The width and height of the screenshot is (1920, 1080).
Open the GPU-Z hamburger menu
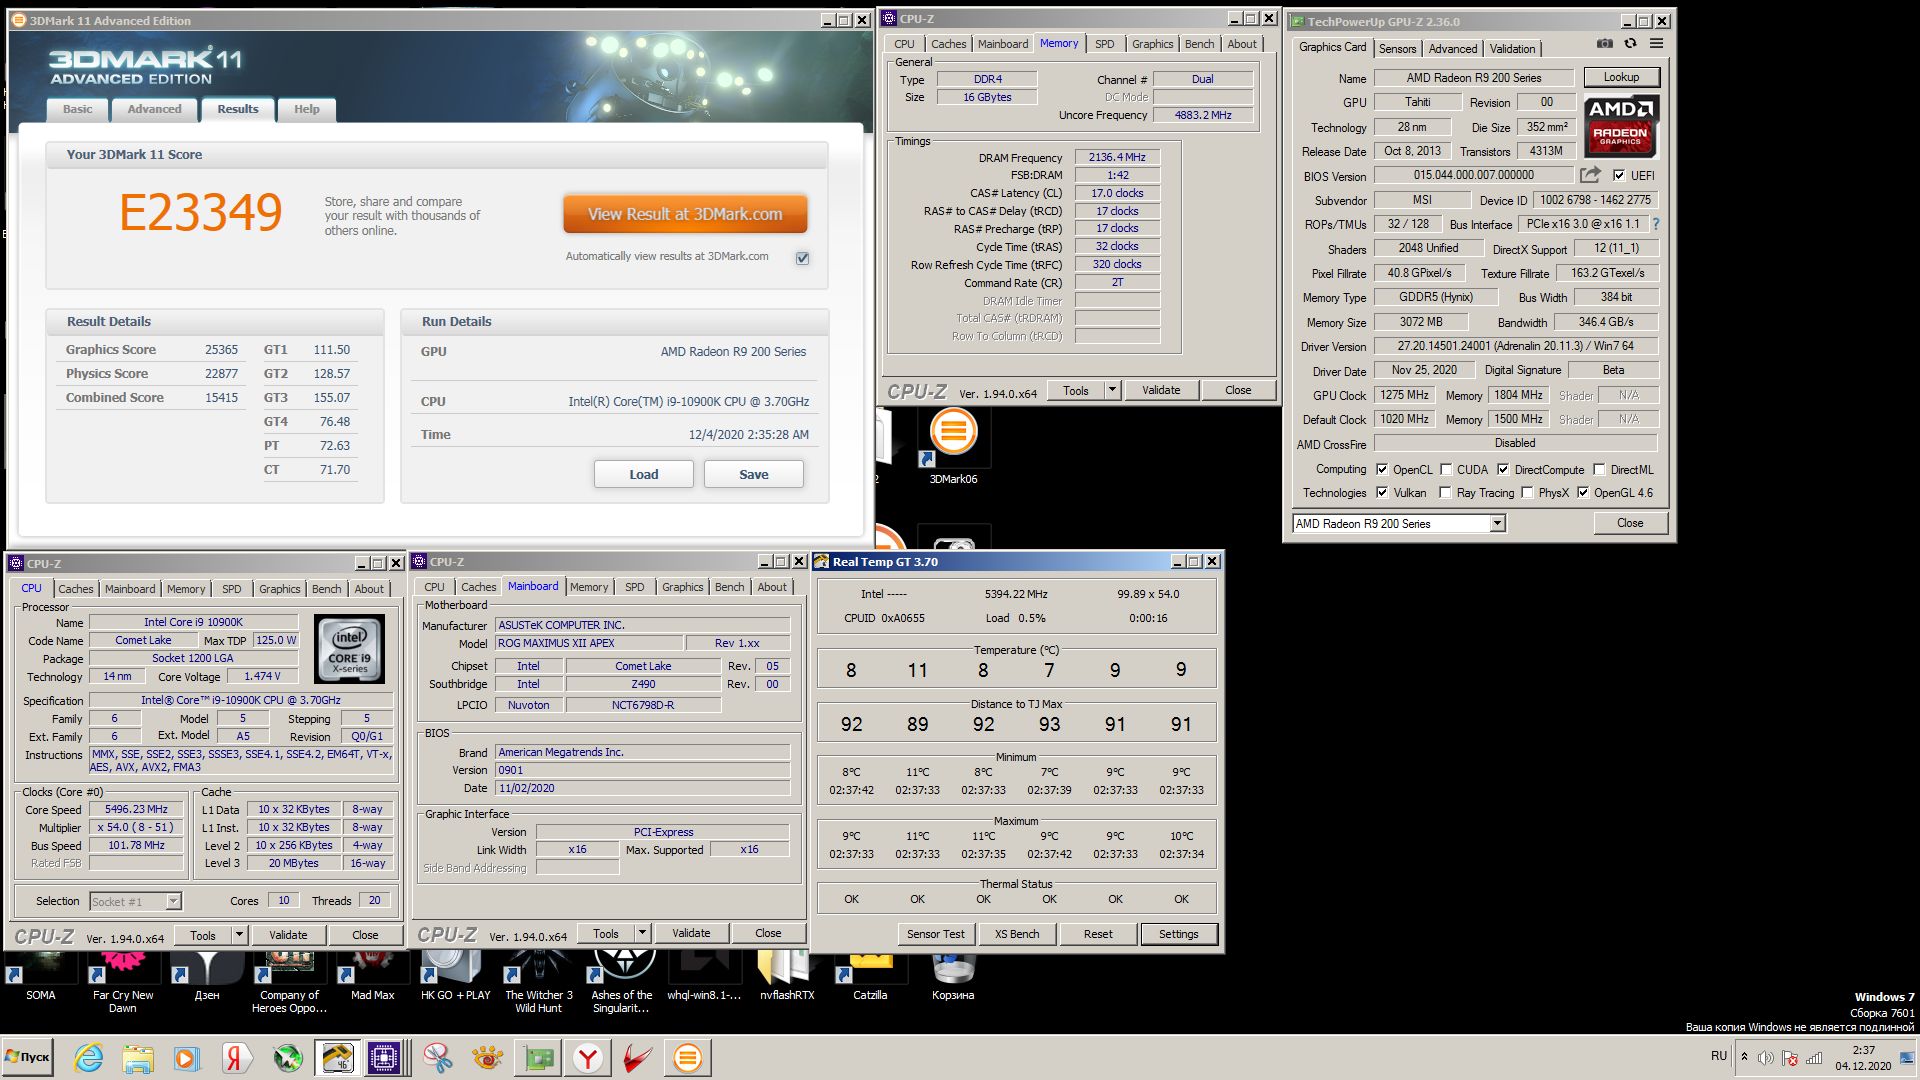[1656, 44]
